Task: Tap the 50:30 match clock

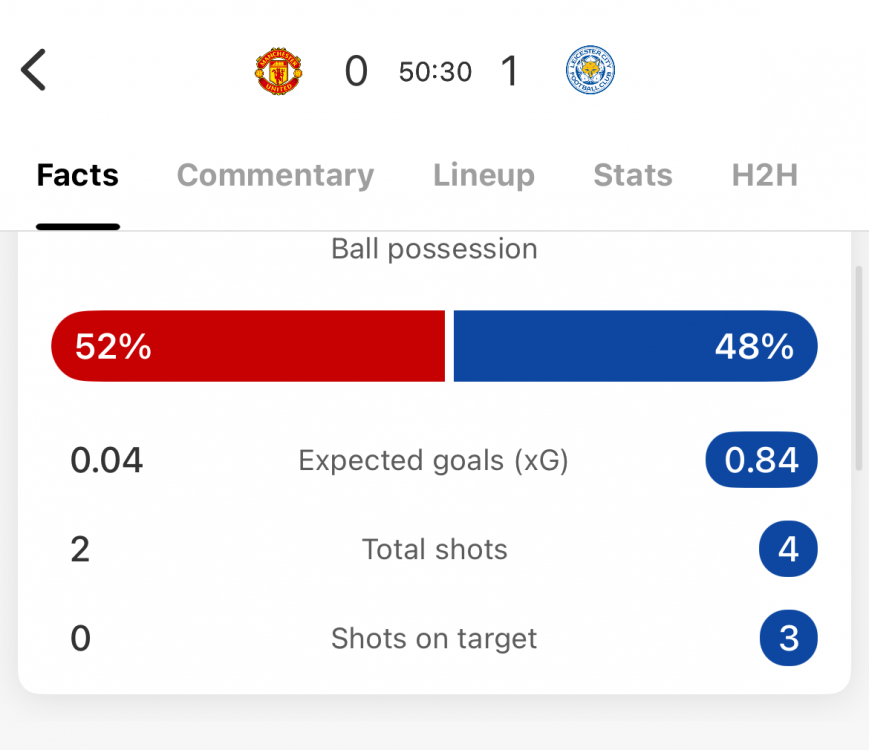Action: pyautogui.click(x=435, y=72)
